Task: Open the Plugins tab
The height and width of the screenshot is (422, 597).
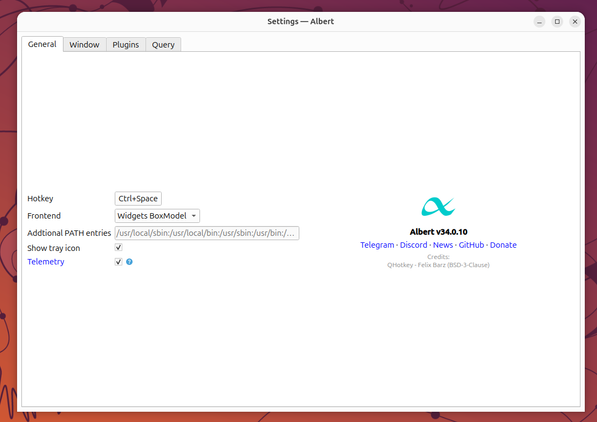Action: point(126,45)
